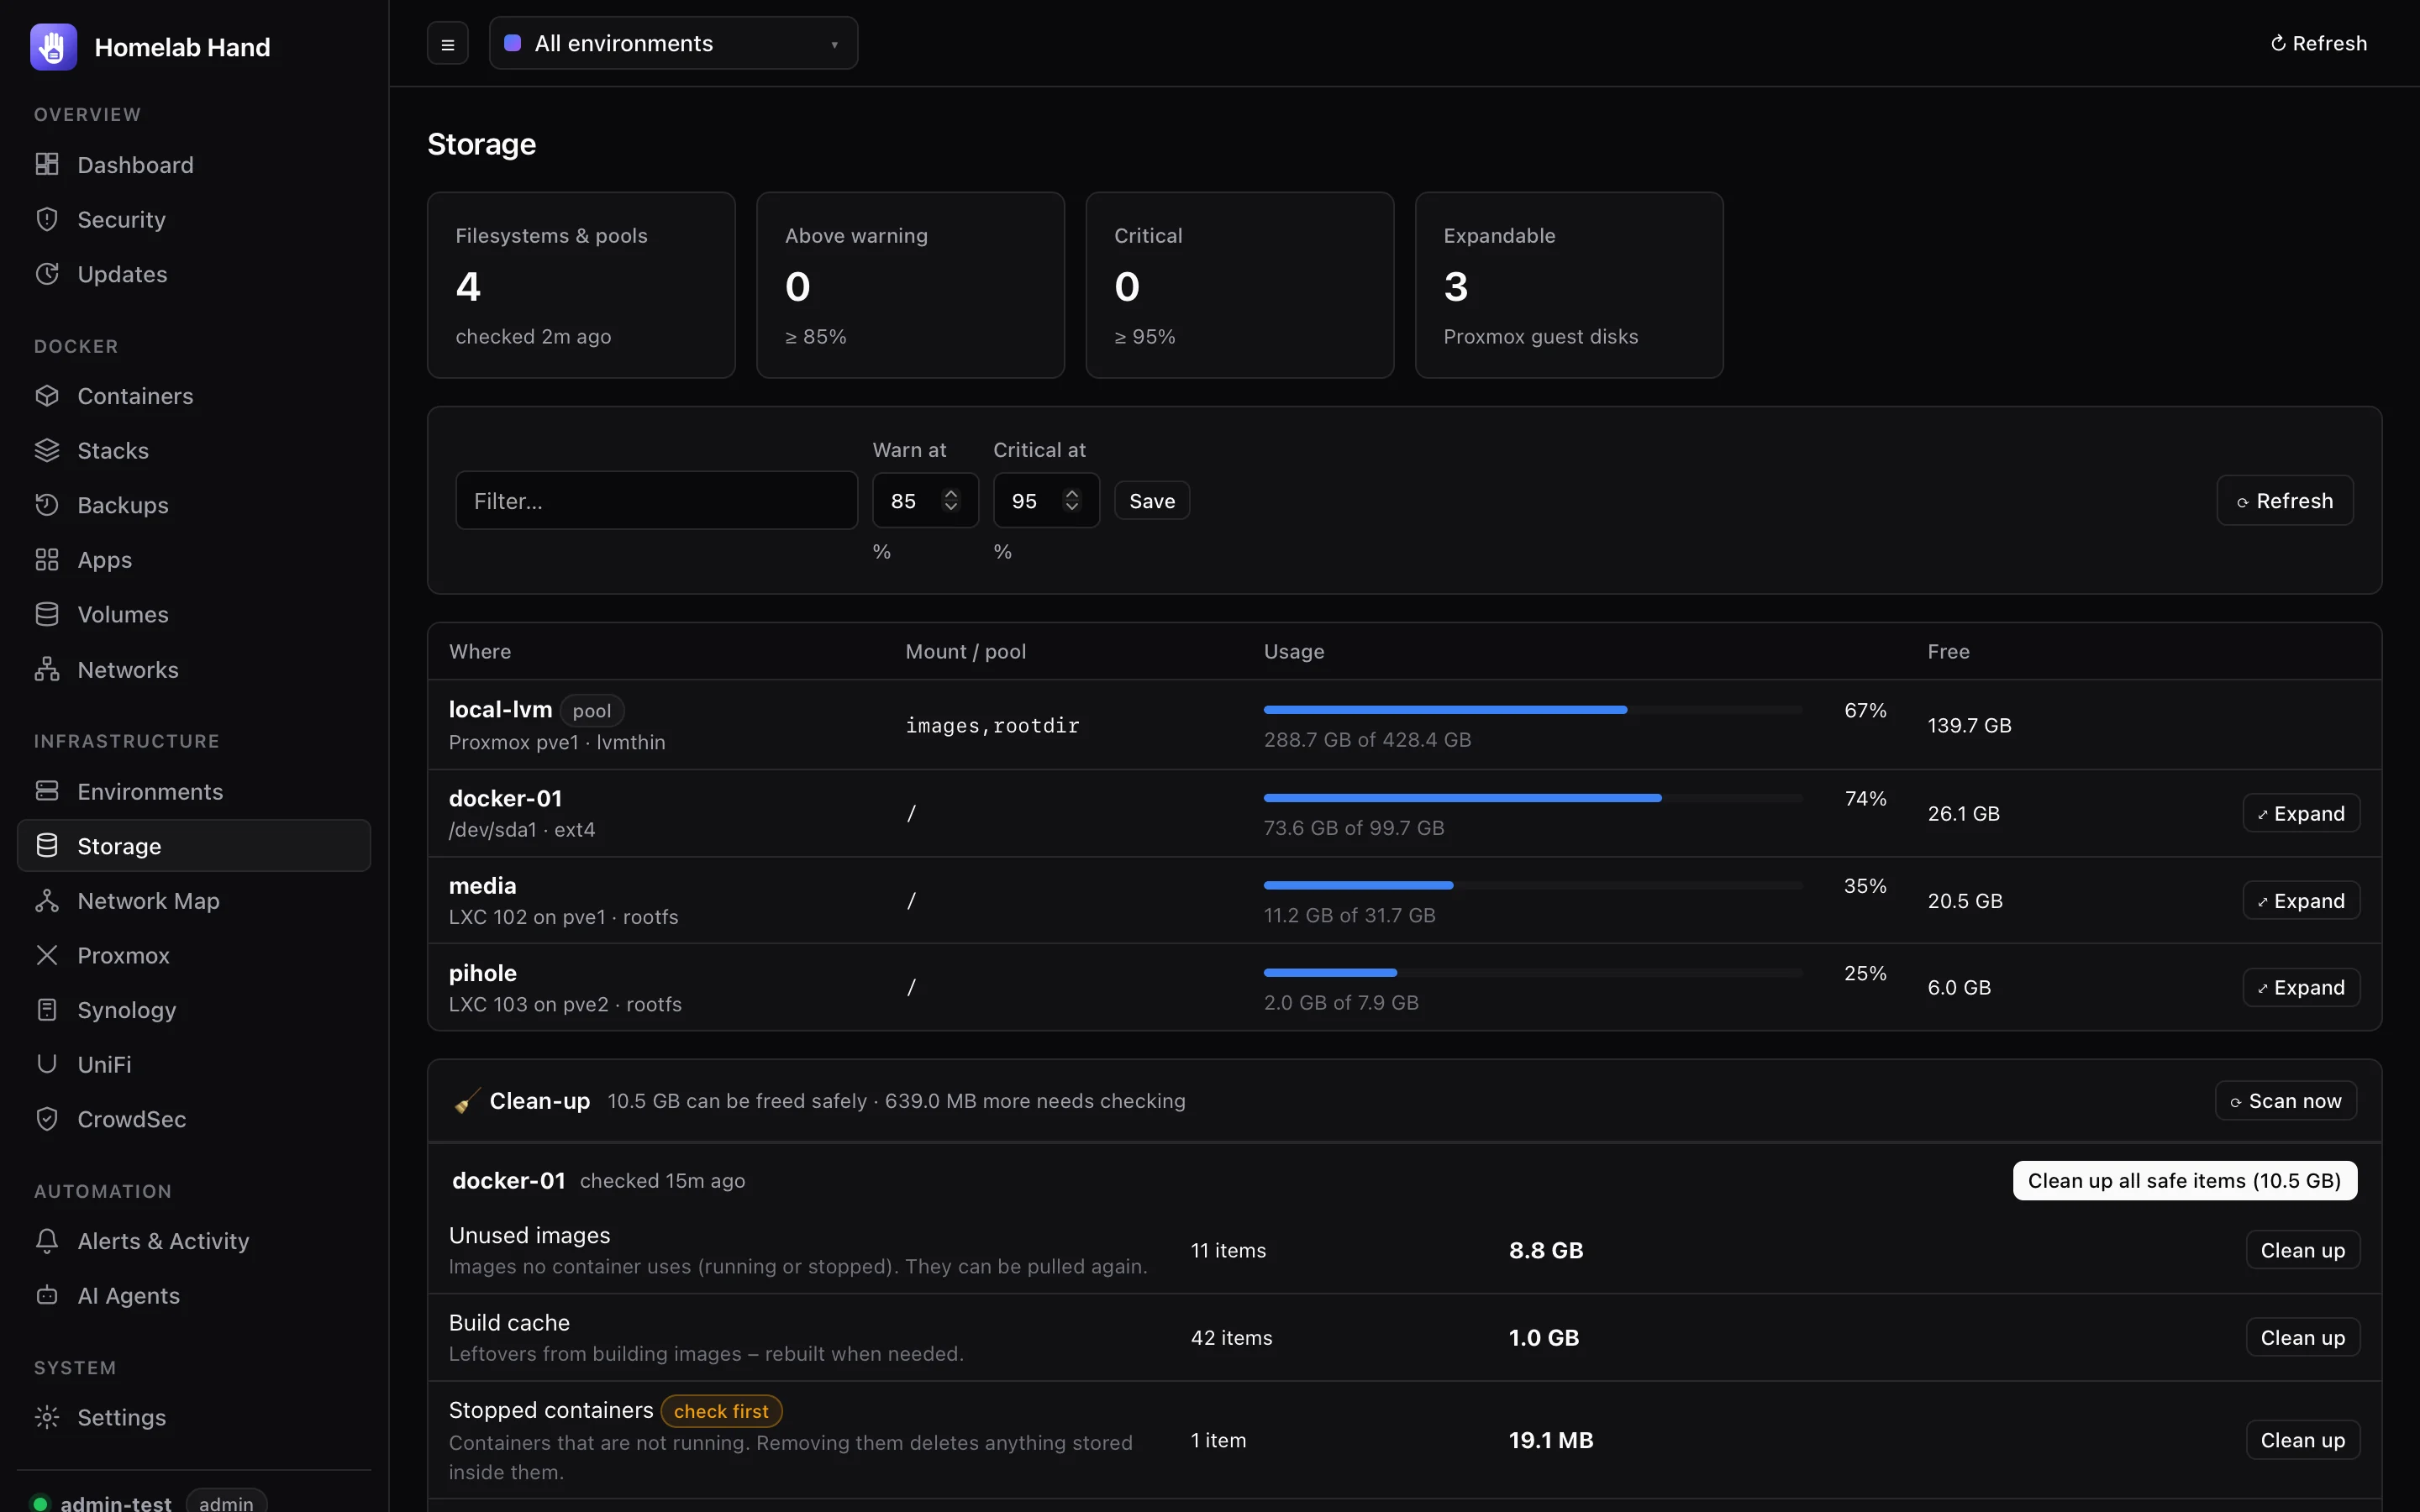Clean up Stopped containers
This screenshot has height=1512, width=2420.
pos(2302,1440)
